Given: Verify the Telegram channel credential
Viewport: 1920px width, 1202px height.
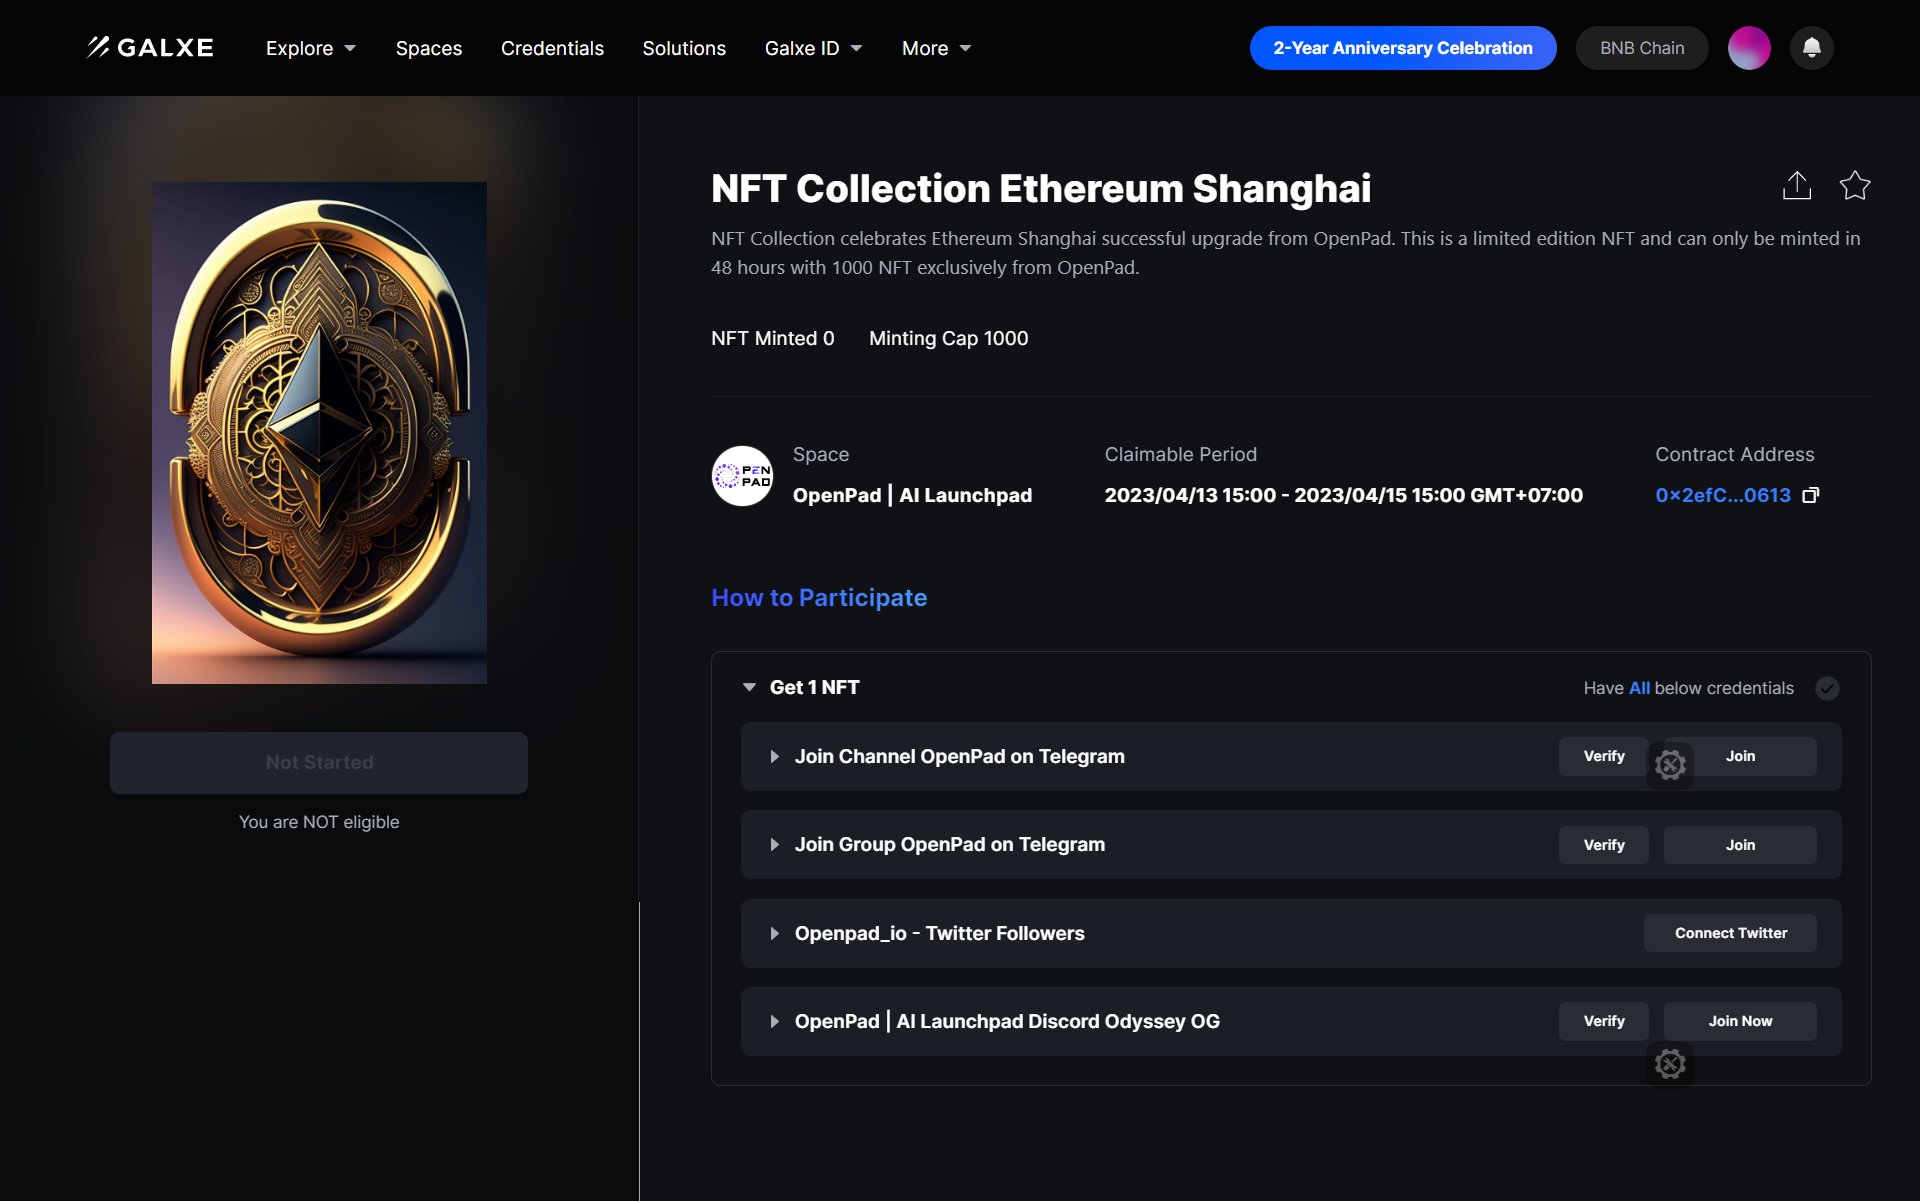Looking at the screenshot, I should (1604, 756).
